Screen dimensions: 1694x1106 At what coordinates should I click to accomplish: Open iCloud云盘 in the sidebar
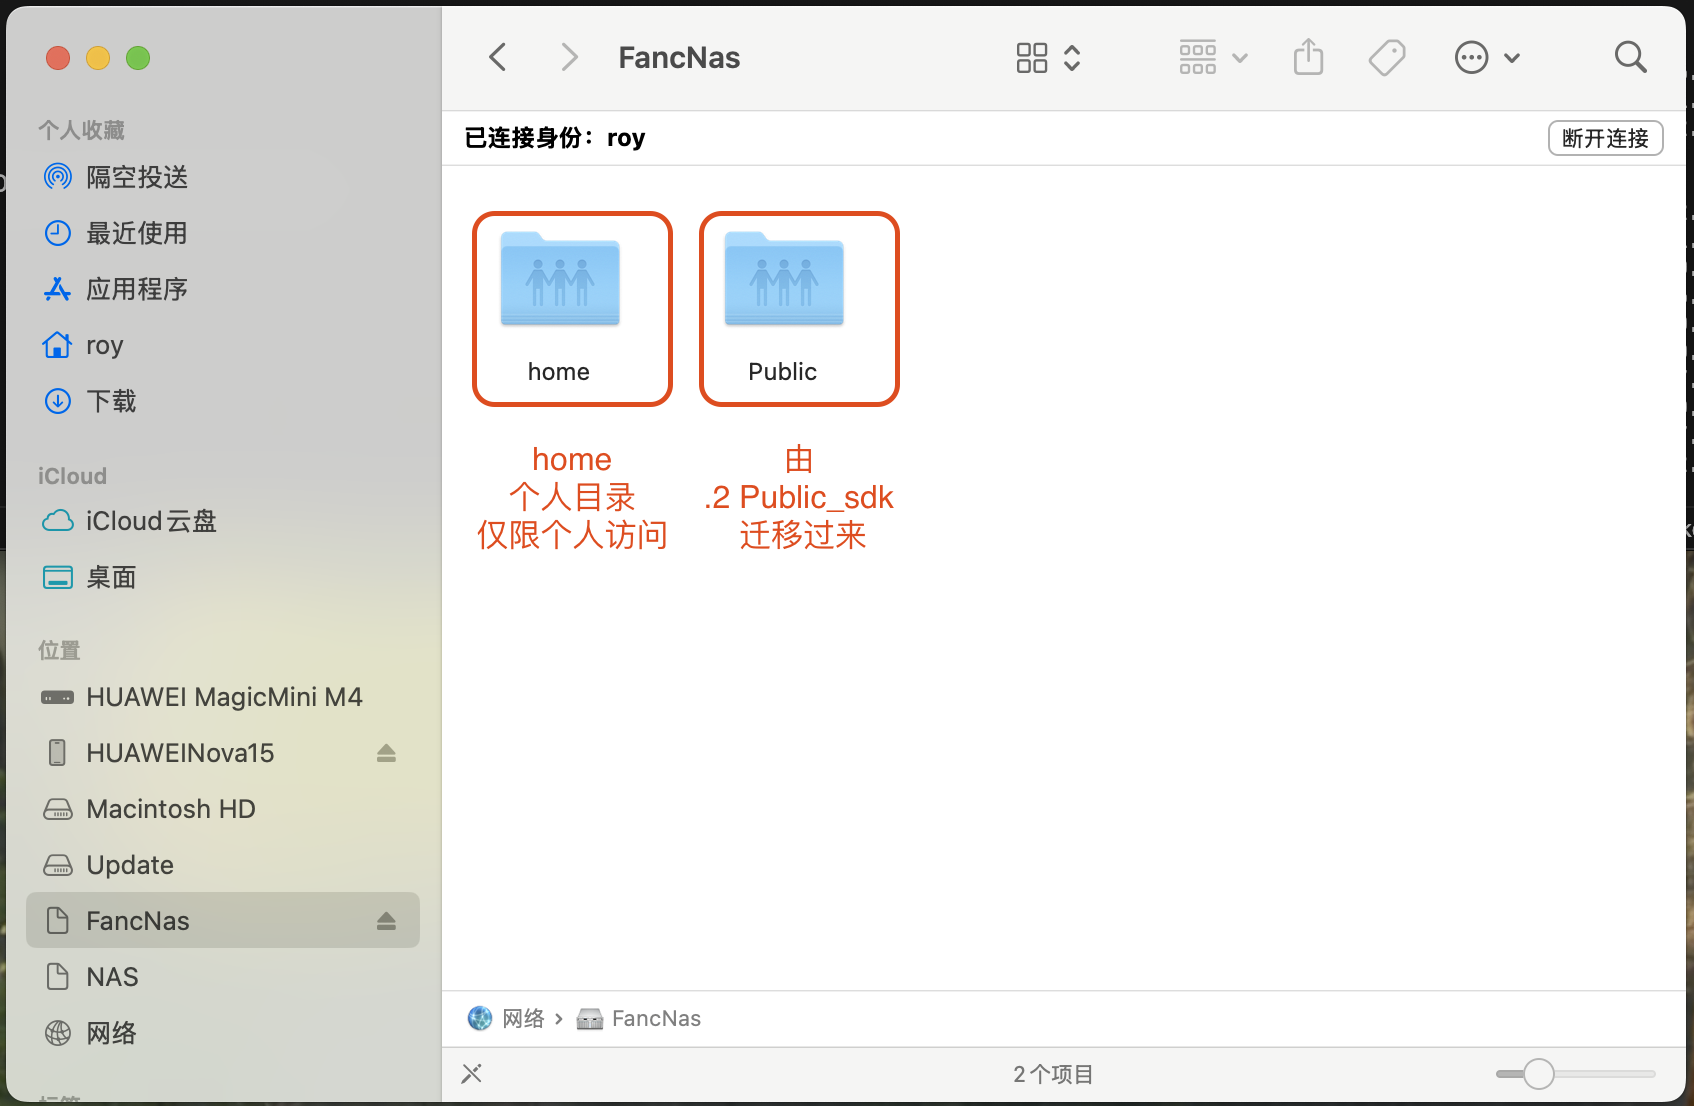click(x=223, y=521)
